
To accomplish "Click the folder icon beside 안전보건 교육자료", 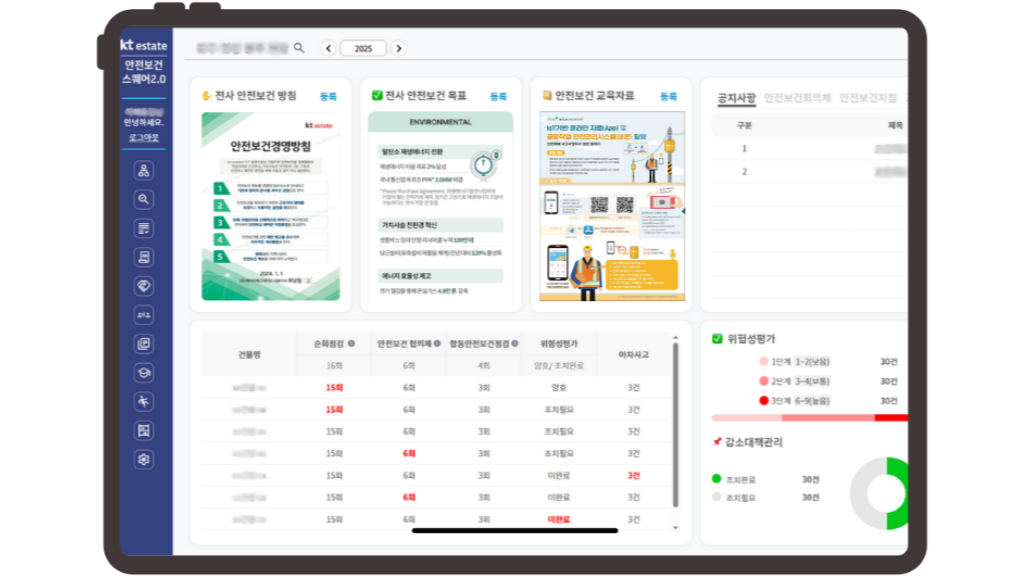I will (547, 95).
